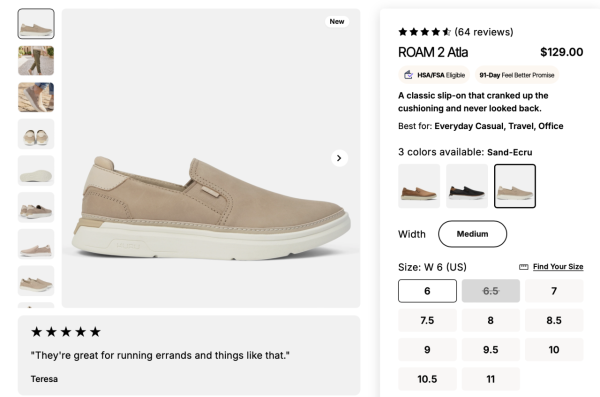The image size is (600, 397).
Task: Click the star rating above product title
Action: pyautogui.click(x=424, y=32)
